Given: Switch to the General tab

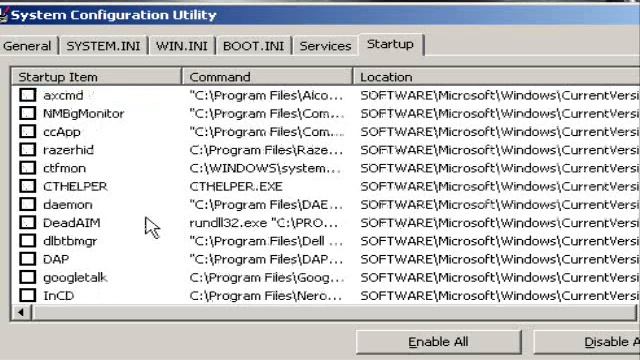Looking at the screenshot, I should [x=27, y=46].
